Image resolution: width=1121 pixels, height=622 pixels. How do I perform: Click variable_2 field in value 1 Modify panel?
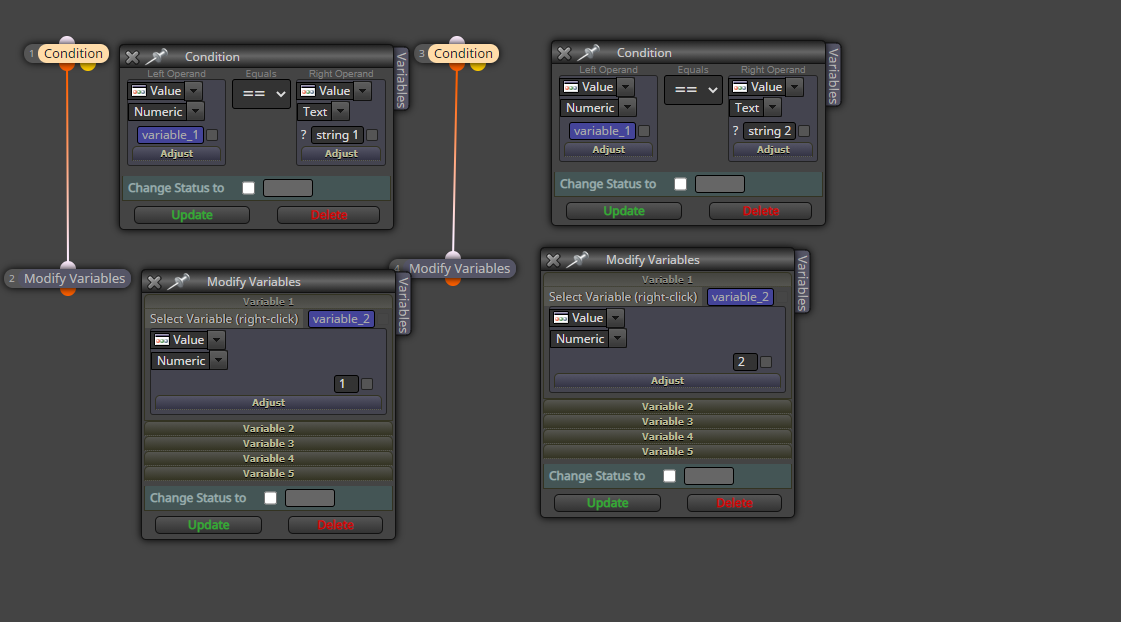click(341, 319)
